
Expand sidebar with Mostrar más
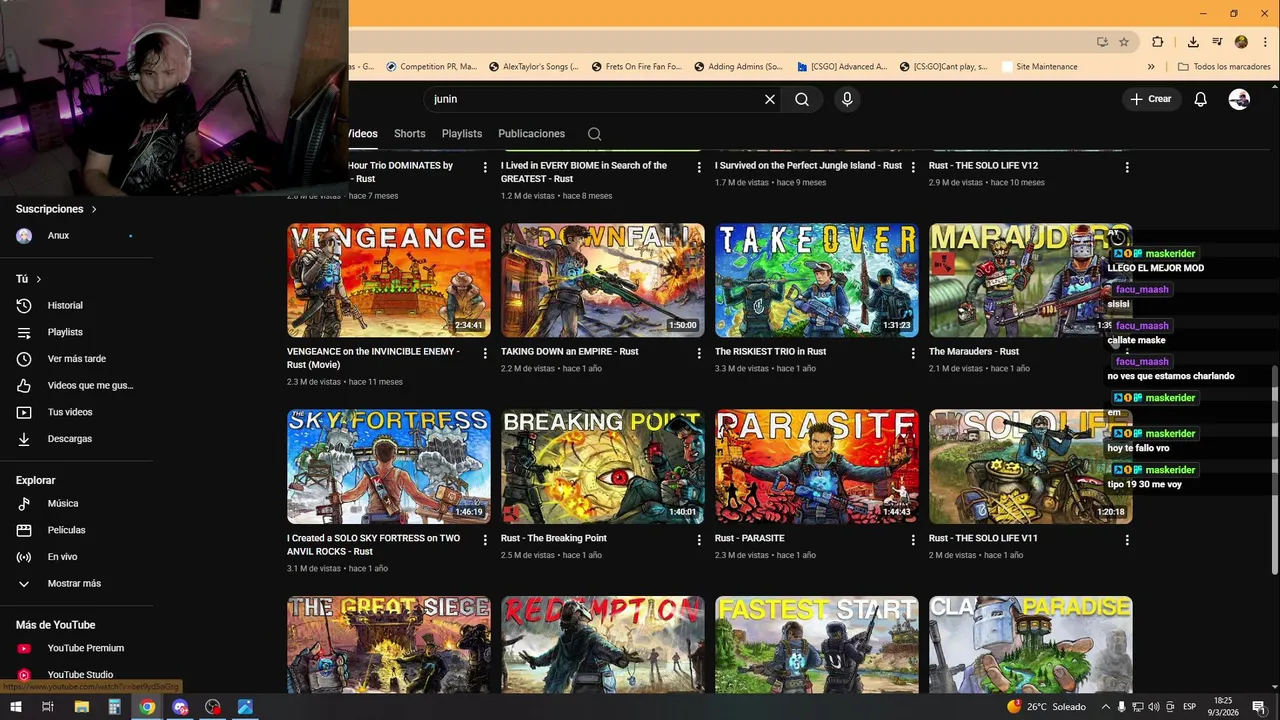pyautogui.click(x=74, y=583)
